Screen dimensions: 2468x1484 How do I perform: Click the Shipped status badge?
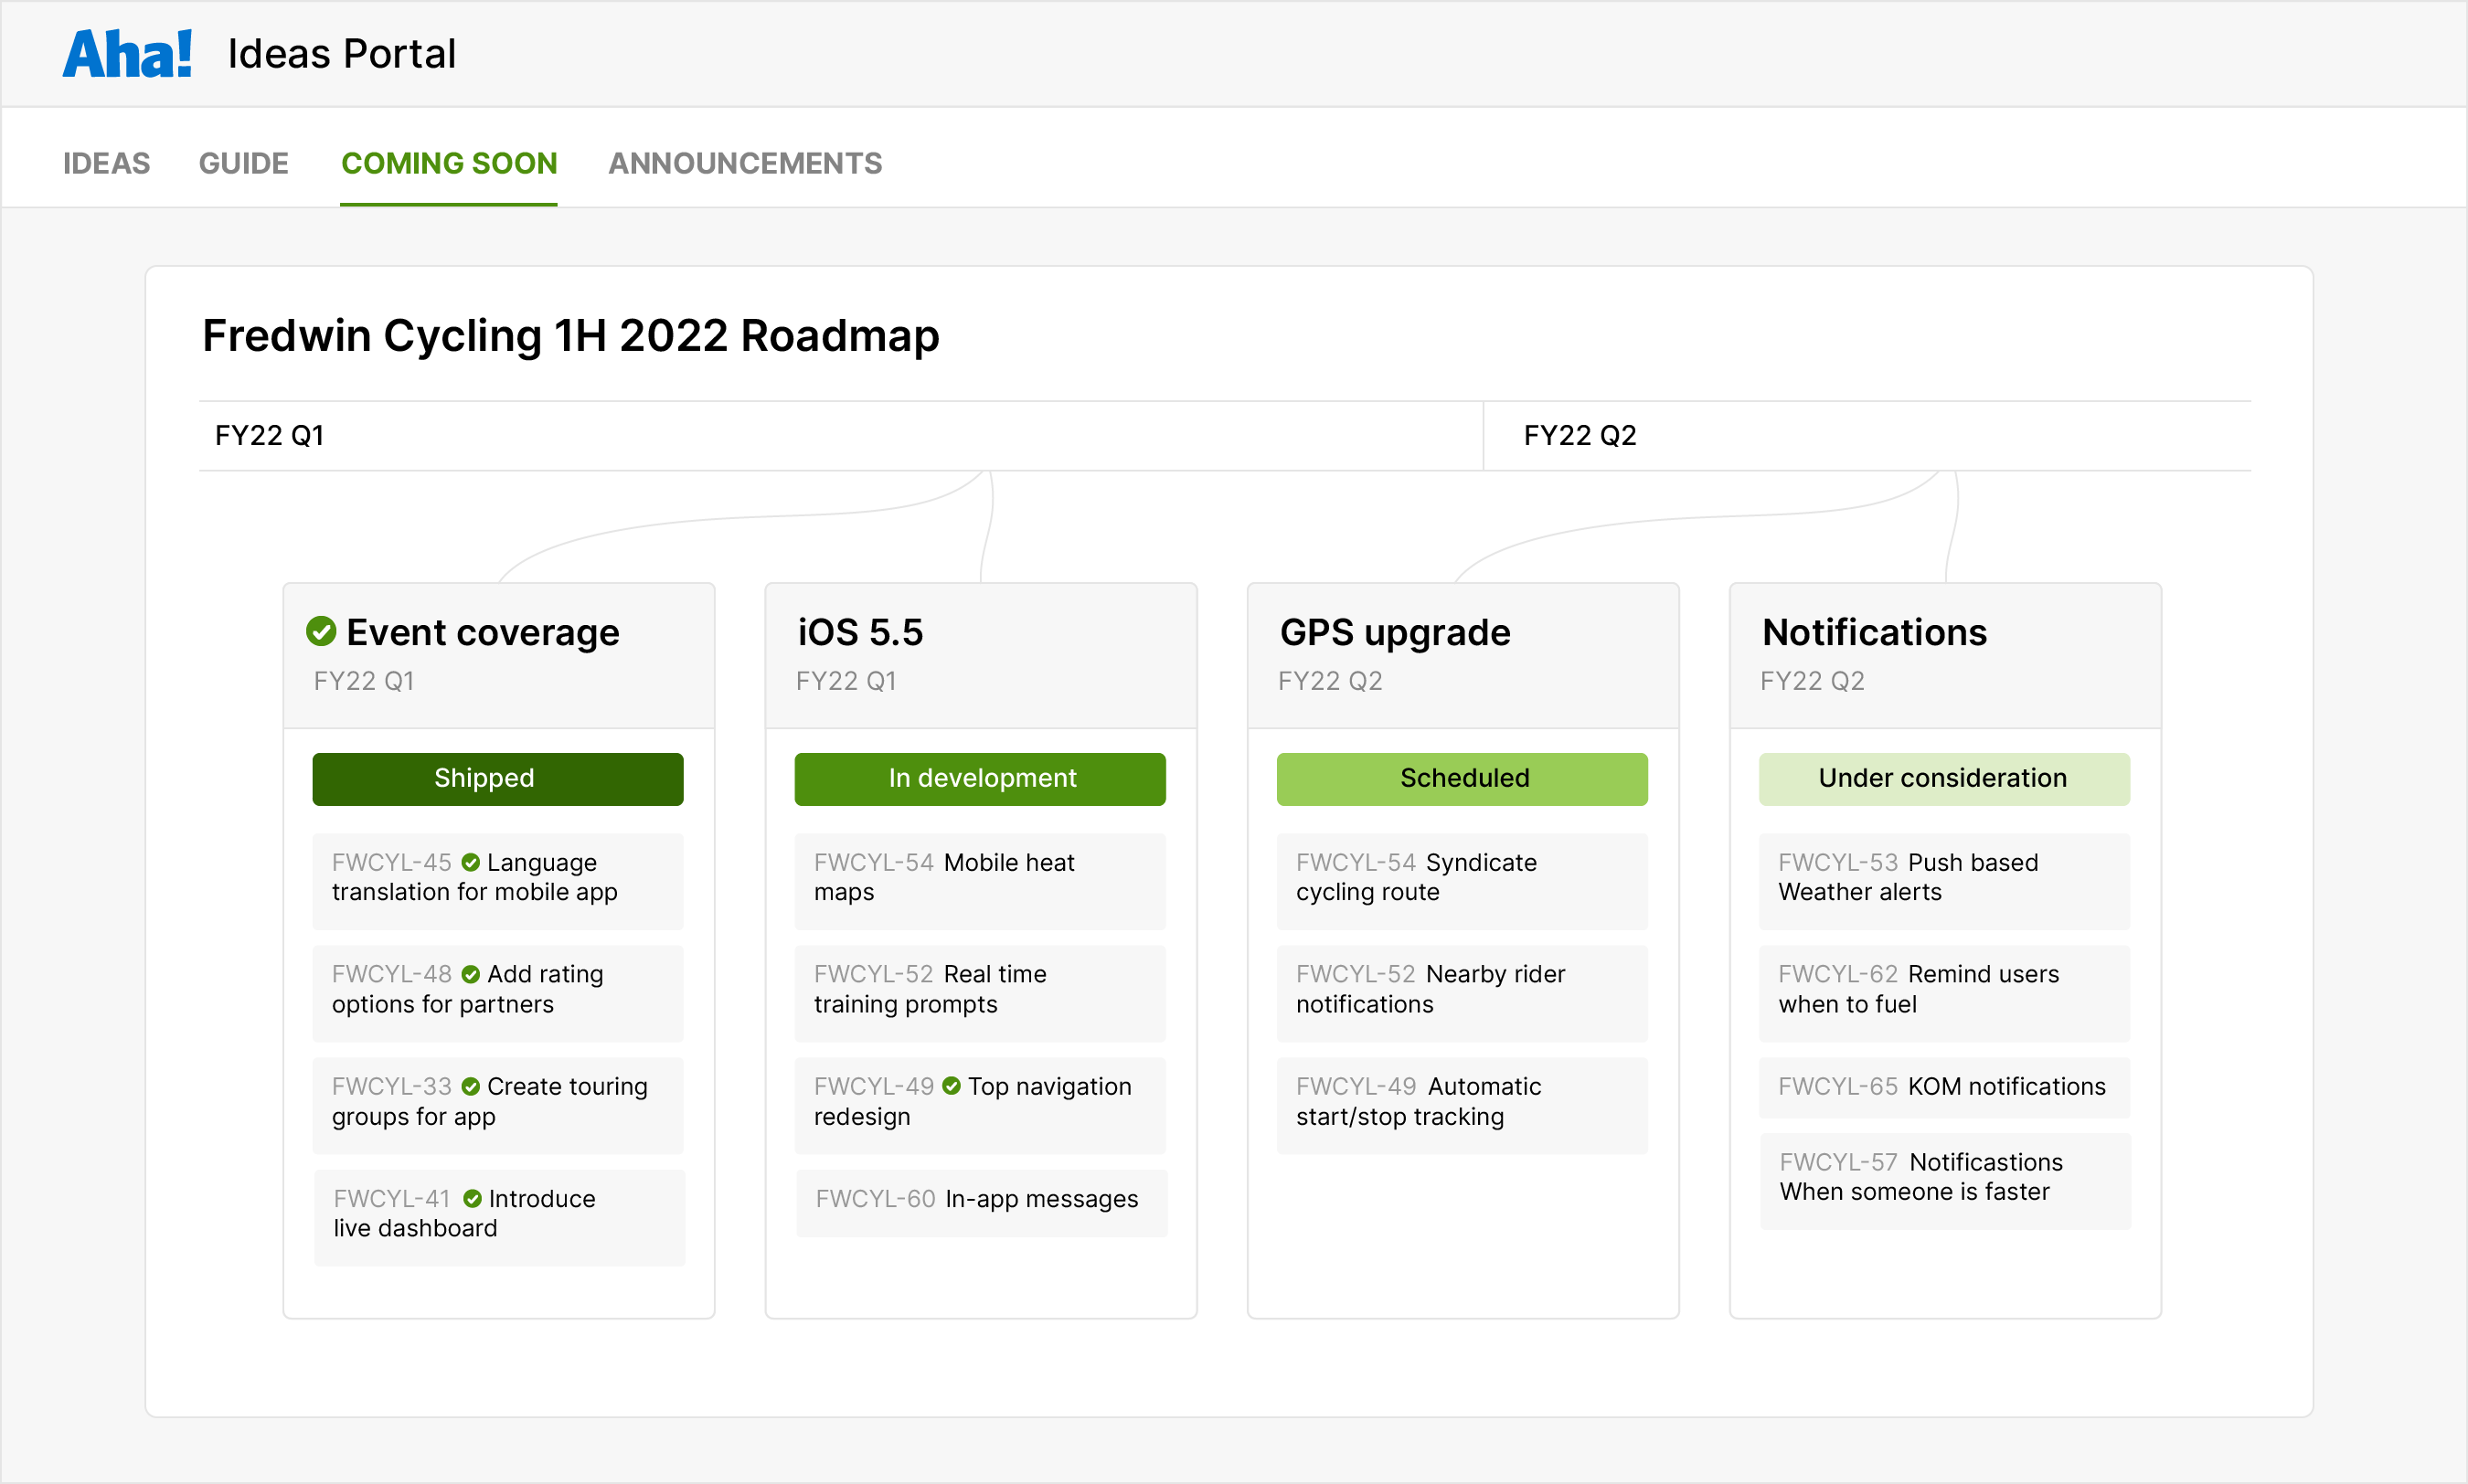tap(497, 778)
